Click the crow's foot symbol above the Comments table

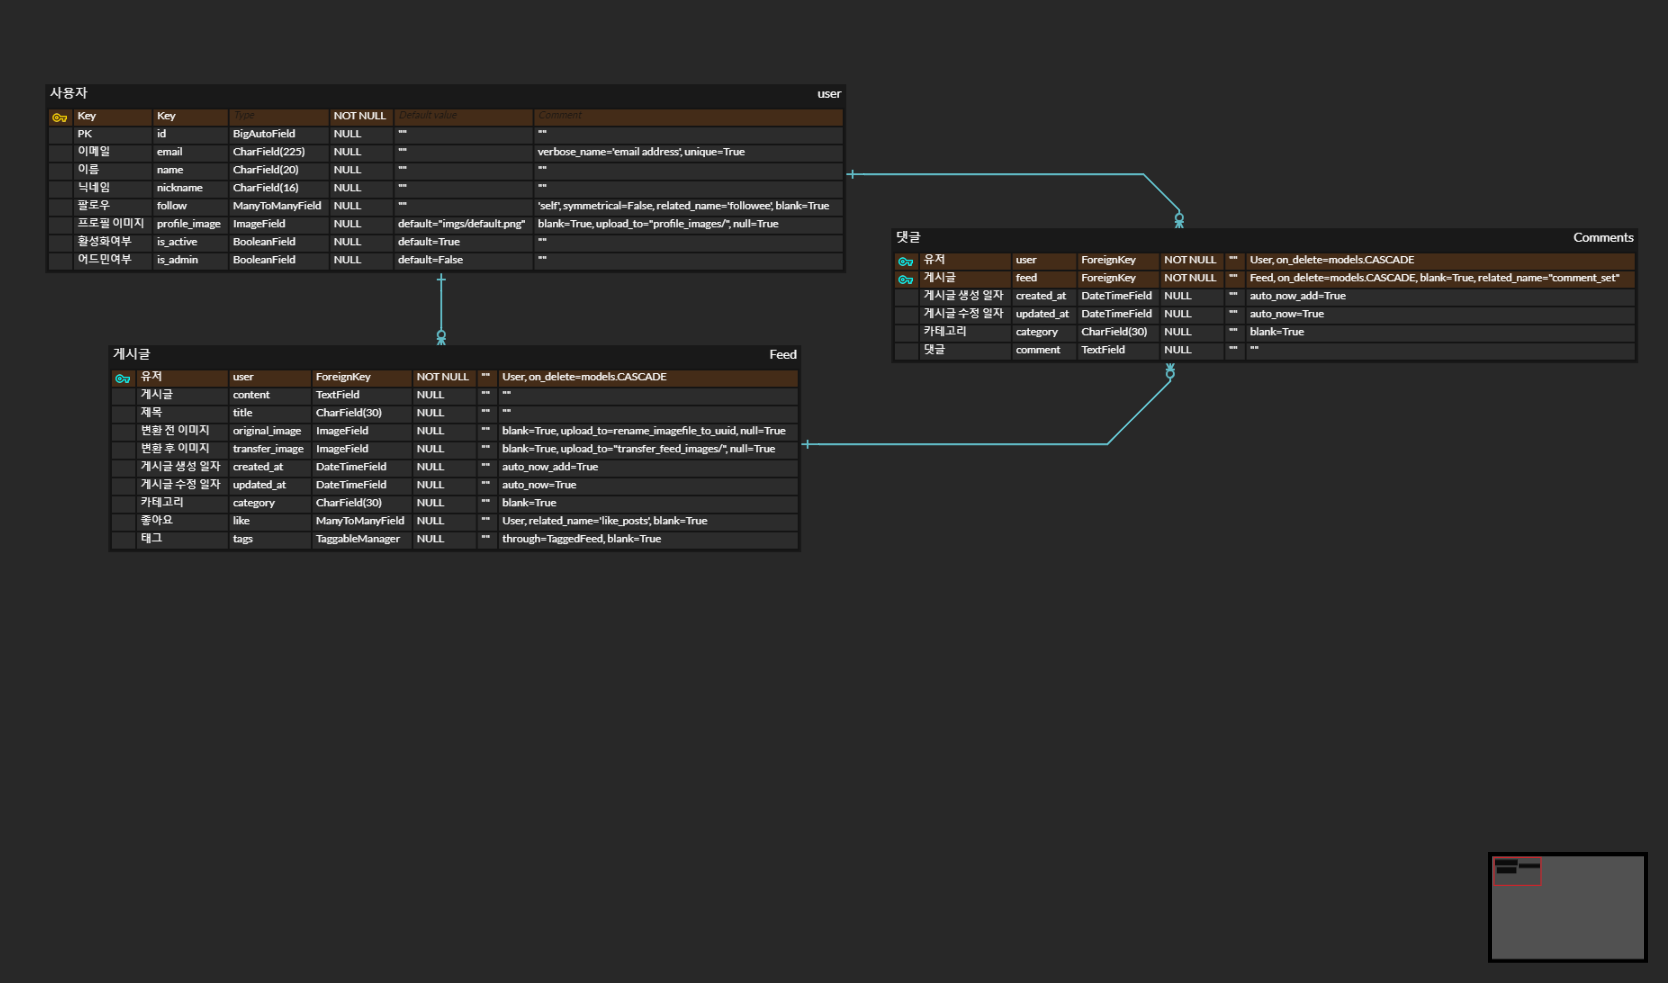1179,219
